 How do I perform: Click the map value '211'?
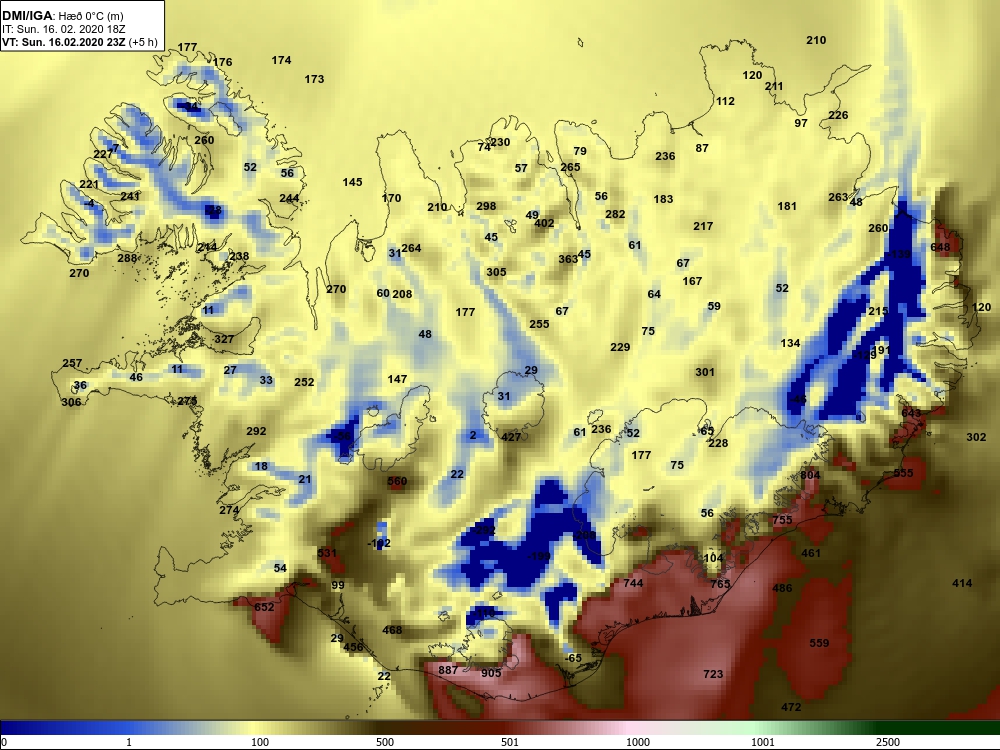point(774,87)
